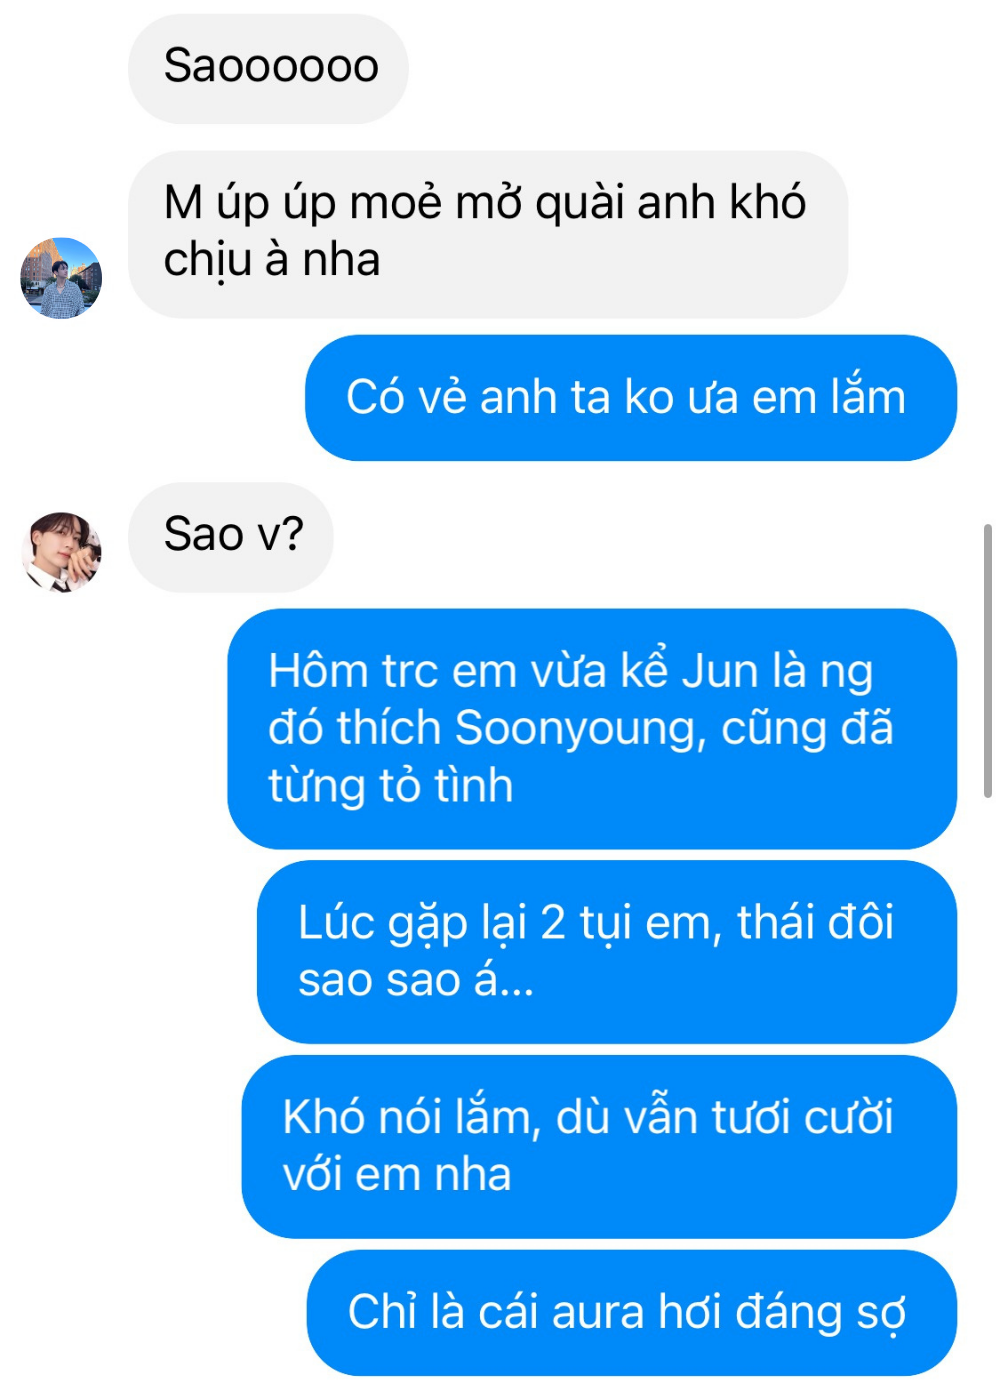
Task: Tap the selfie avatar beside "Sao v?"
Action: coord(61,552)
